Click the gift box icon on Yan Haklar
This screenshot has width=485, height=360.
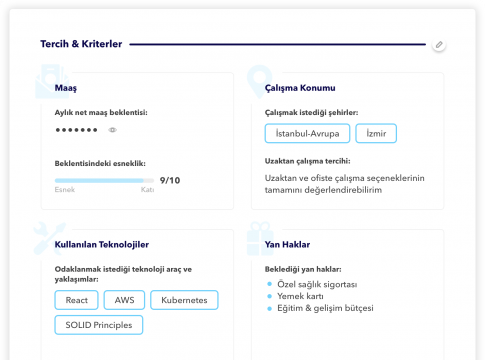tap(260, 239)
